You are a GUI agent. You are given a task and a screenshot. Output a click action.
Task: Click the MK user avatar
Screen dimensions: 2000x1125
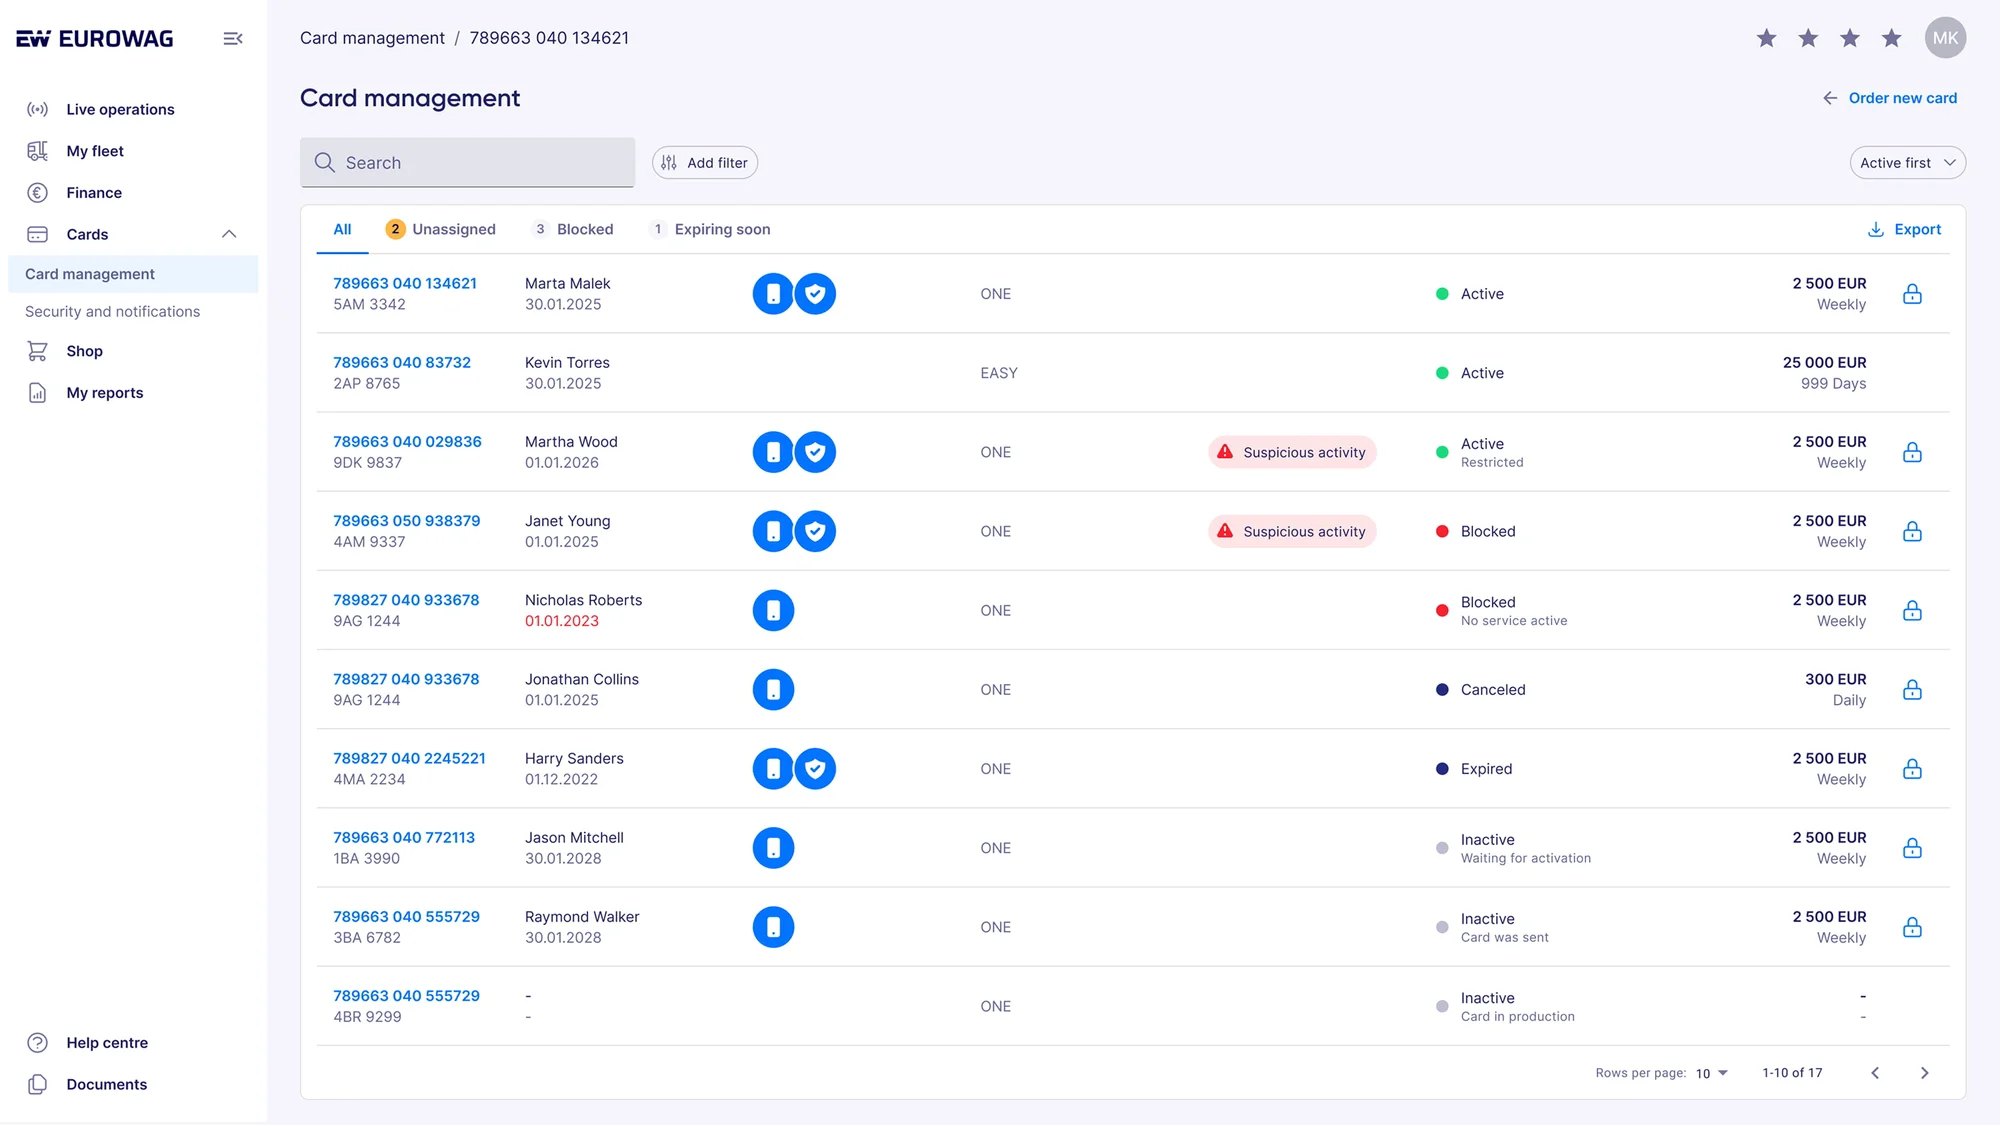1945,38
